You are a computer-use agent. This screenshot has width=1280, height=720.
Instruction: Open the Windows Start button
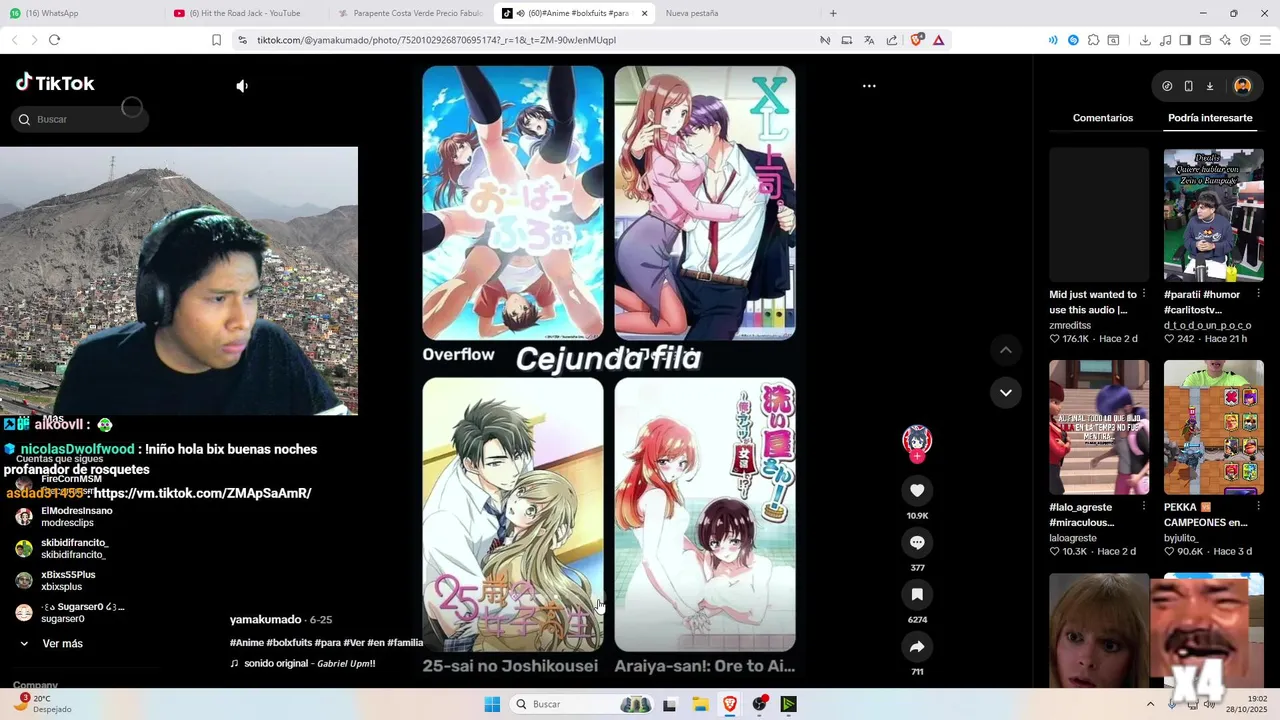pyautogui.click(x=492, y=704)
